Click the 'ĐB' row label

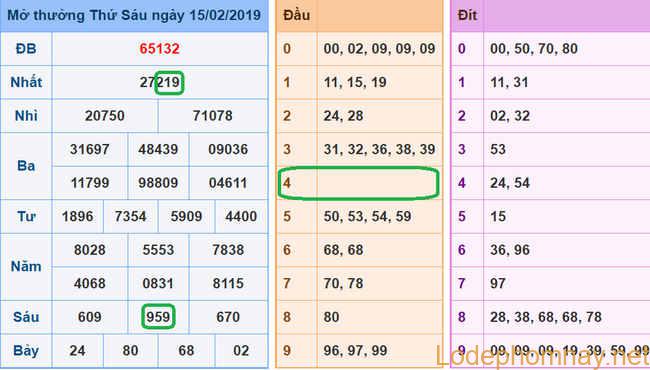[26, 49]
